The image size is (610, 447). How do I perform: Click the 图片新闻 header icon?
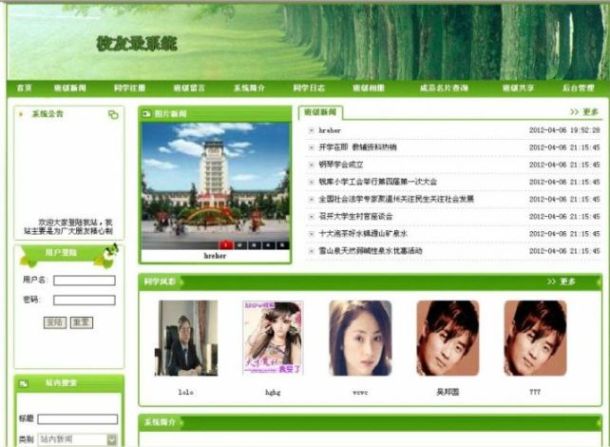tap(147, 115)
